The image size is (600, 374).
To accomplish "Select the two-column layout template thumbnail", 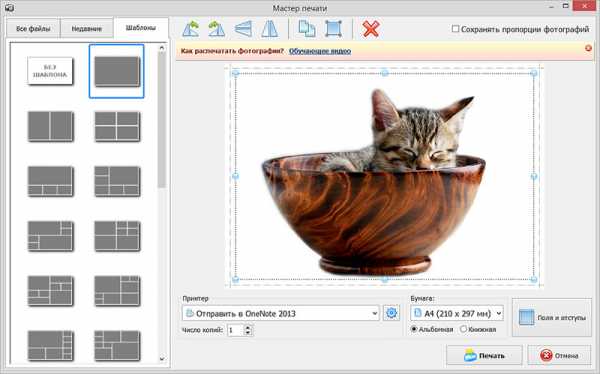I will click(x=51, y=126).
